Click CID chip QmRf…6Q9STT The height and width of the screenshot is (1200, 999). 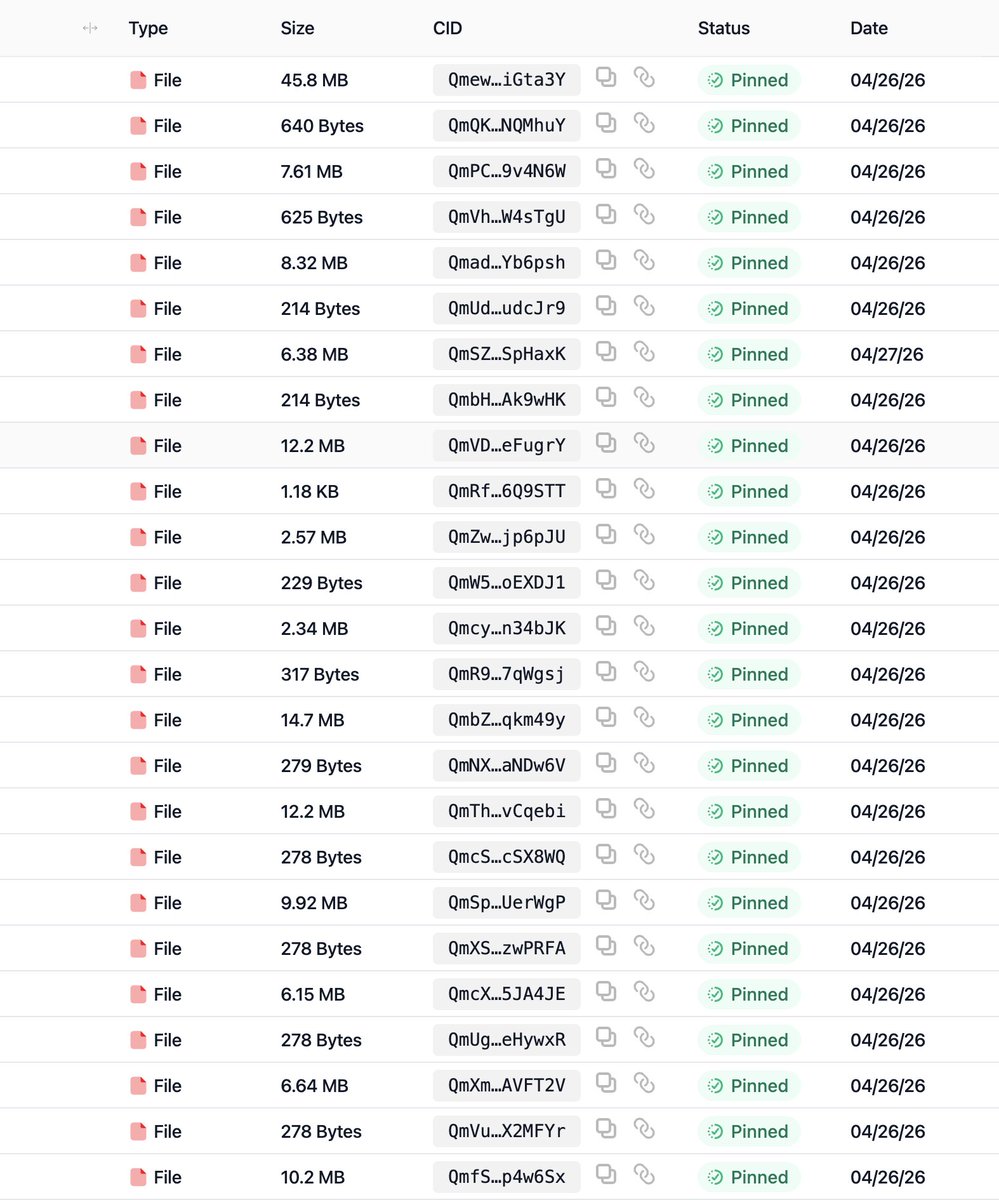coord(507,491)
